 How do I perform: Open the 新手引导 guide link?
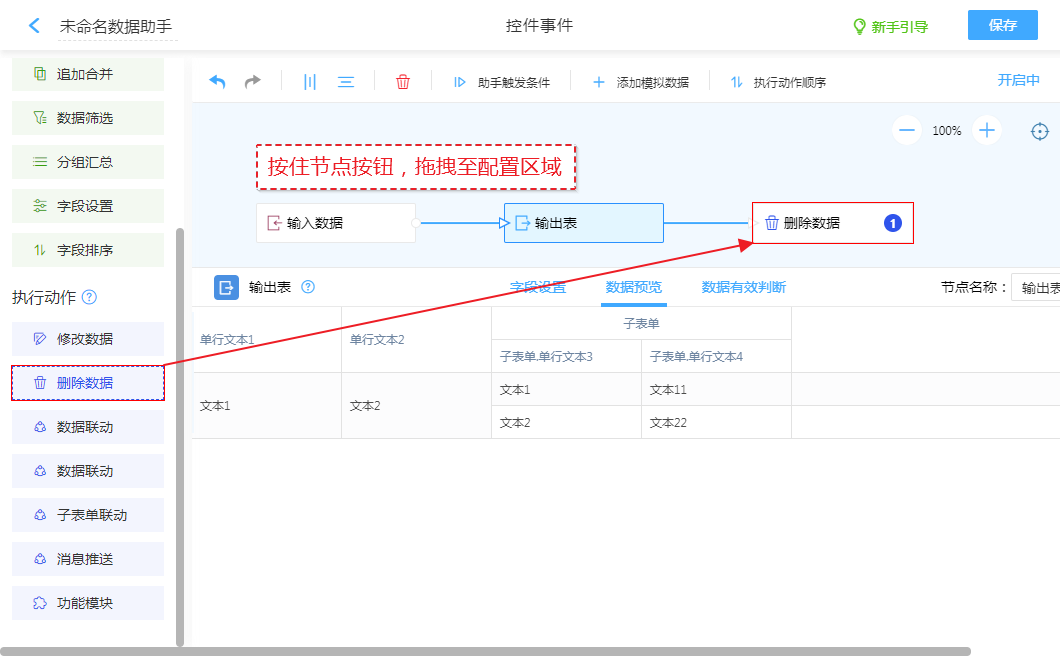[889, 27]
